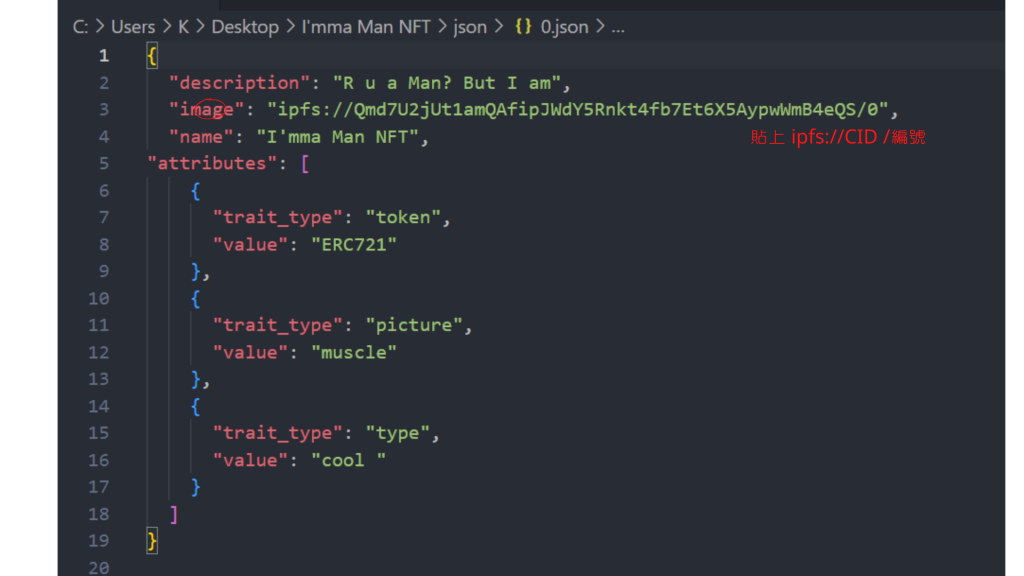Screen dimensions: 1024x576
Task: Click the "R u a Man? But I am" string
Action: 447,83
